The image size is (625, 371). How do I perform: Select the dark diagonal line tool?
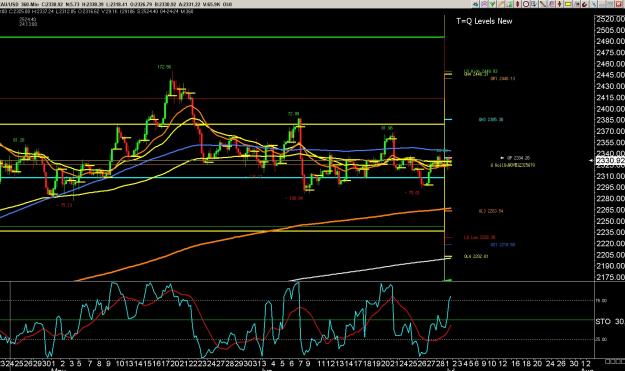(542, 4)
